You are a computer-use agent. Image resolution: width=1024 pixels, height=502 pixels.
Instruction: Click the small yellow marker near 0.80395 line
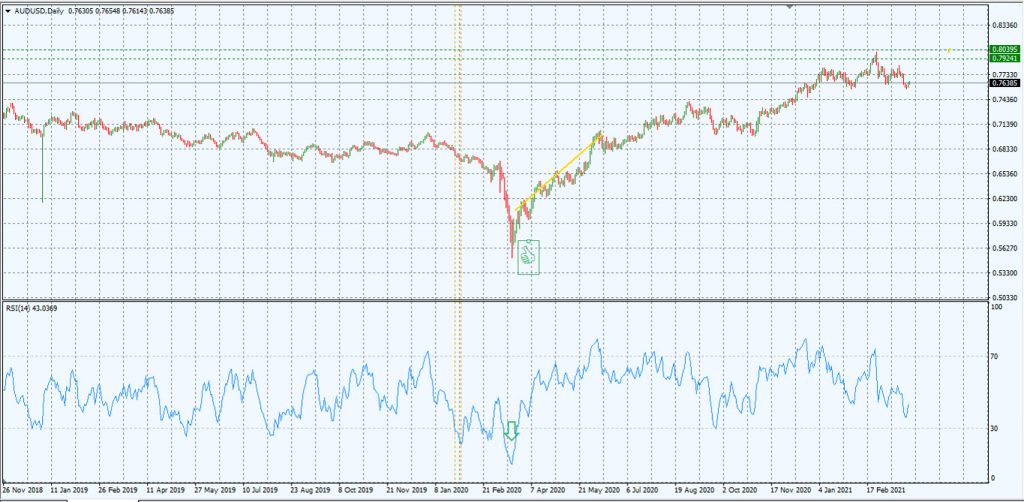(949, 49)
